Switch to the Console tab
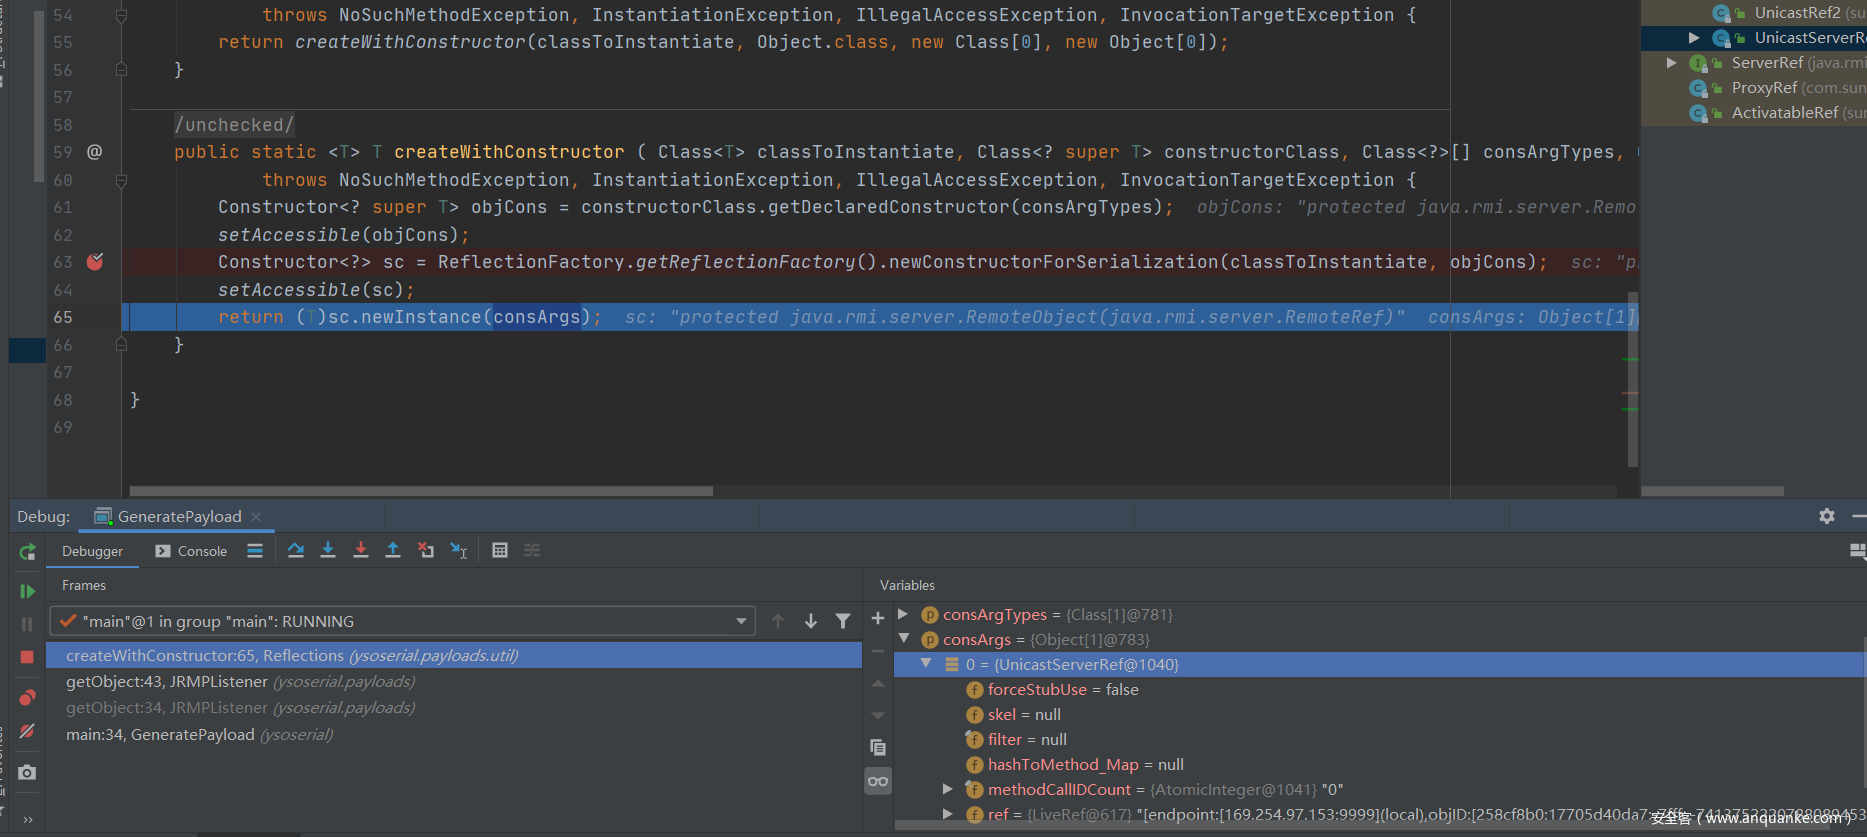Viewport: 1867px width, 837px height. tap(192, 551)
